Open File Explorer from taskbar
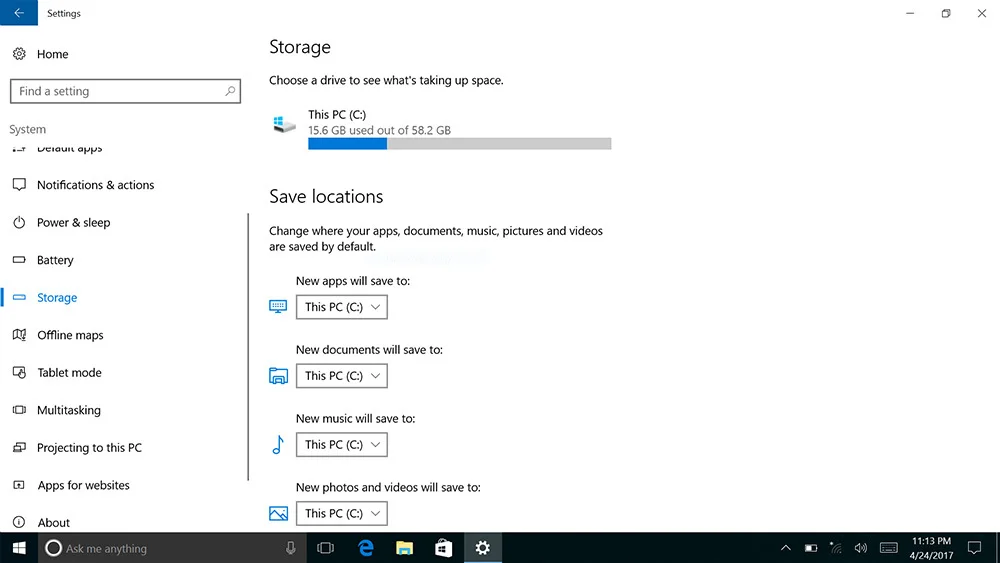 click(x=404, y=548)
